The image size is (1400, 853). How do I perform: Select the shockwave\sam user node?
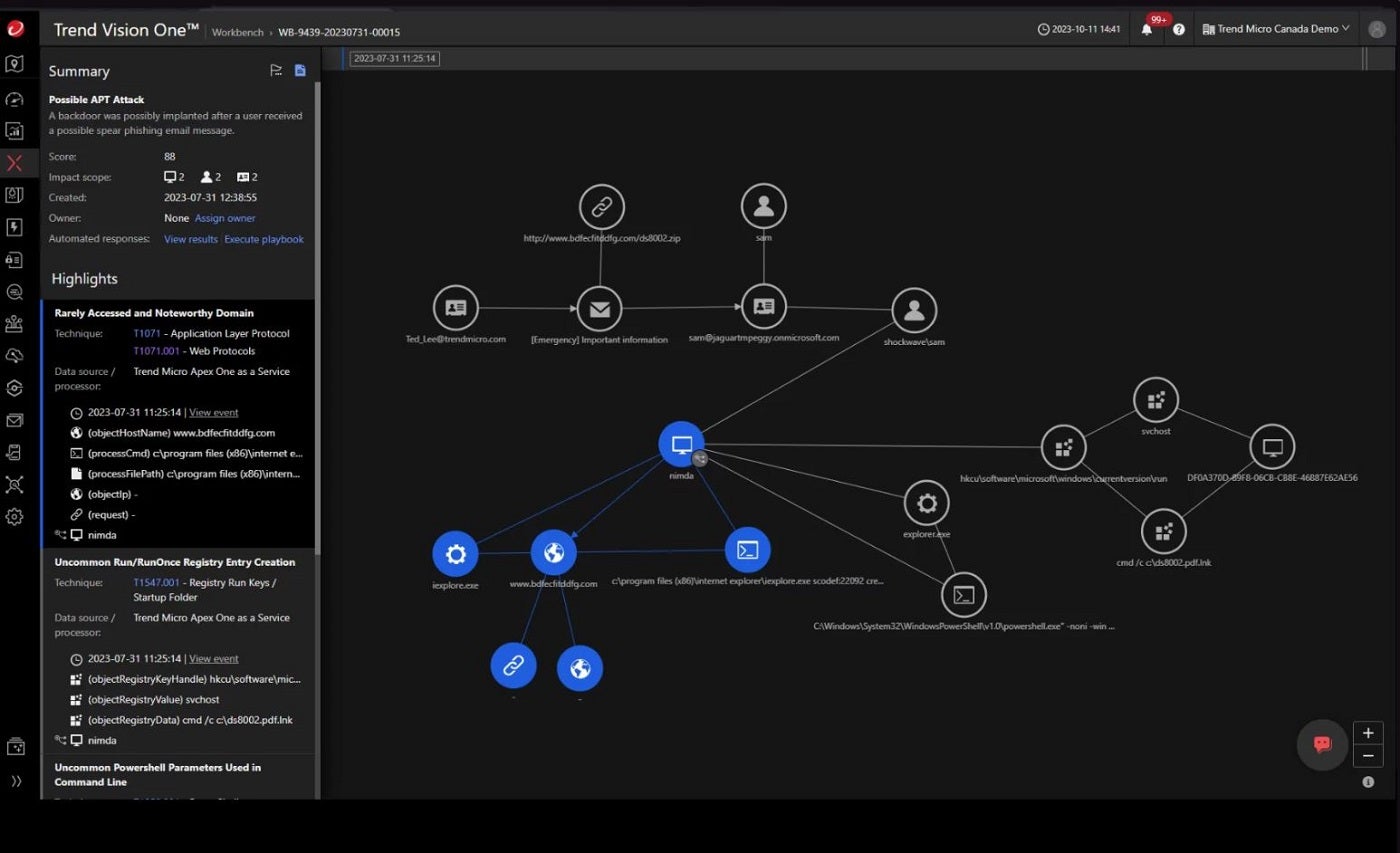pos(914,310)
